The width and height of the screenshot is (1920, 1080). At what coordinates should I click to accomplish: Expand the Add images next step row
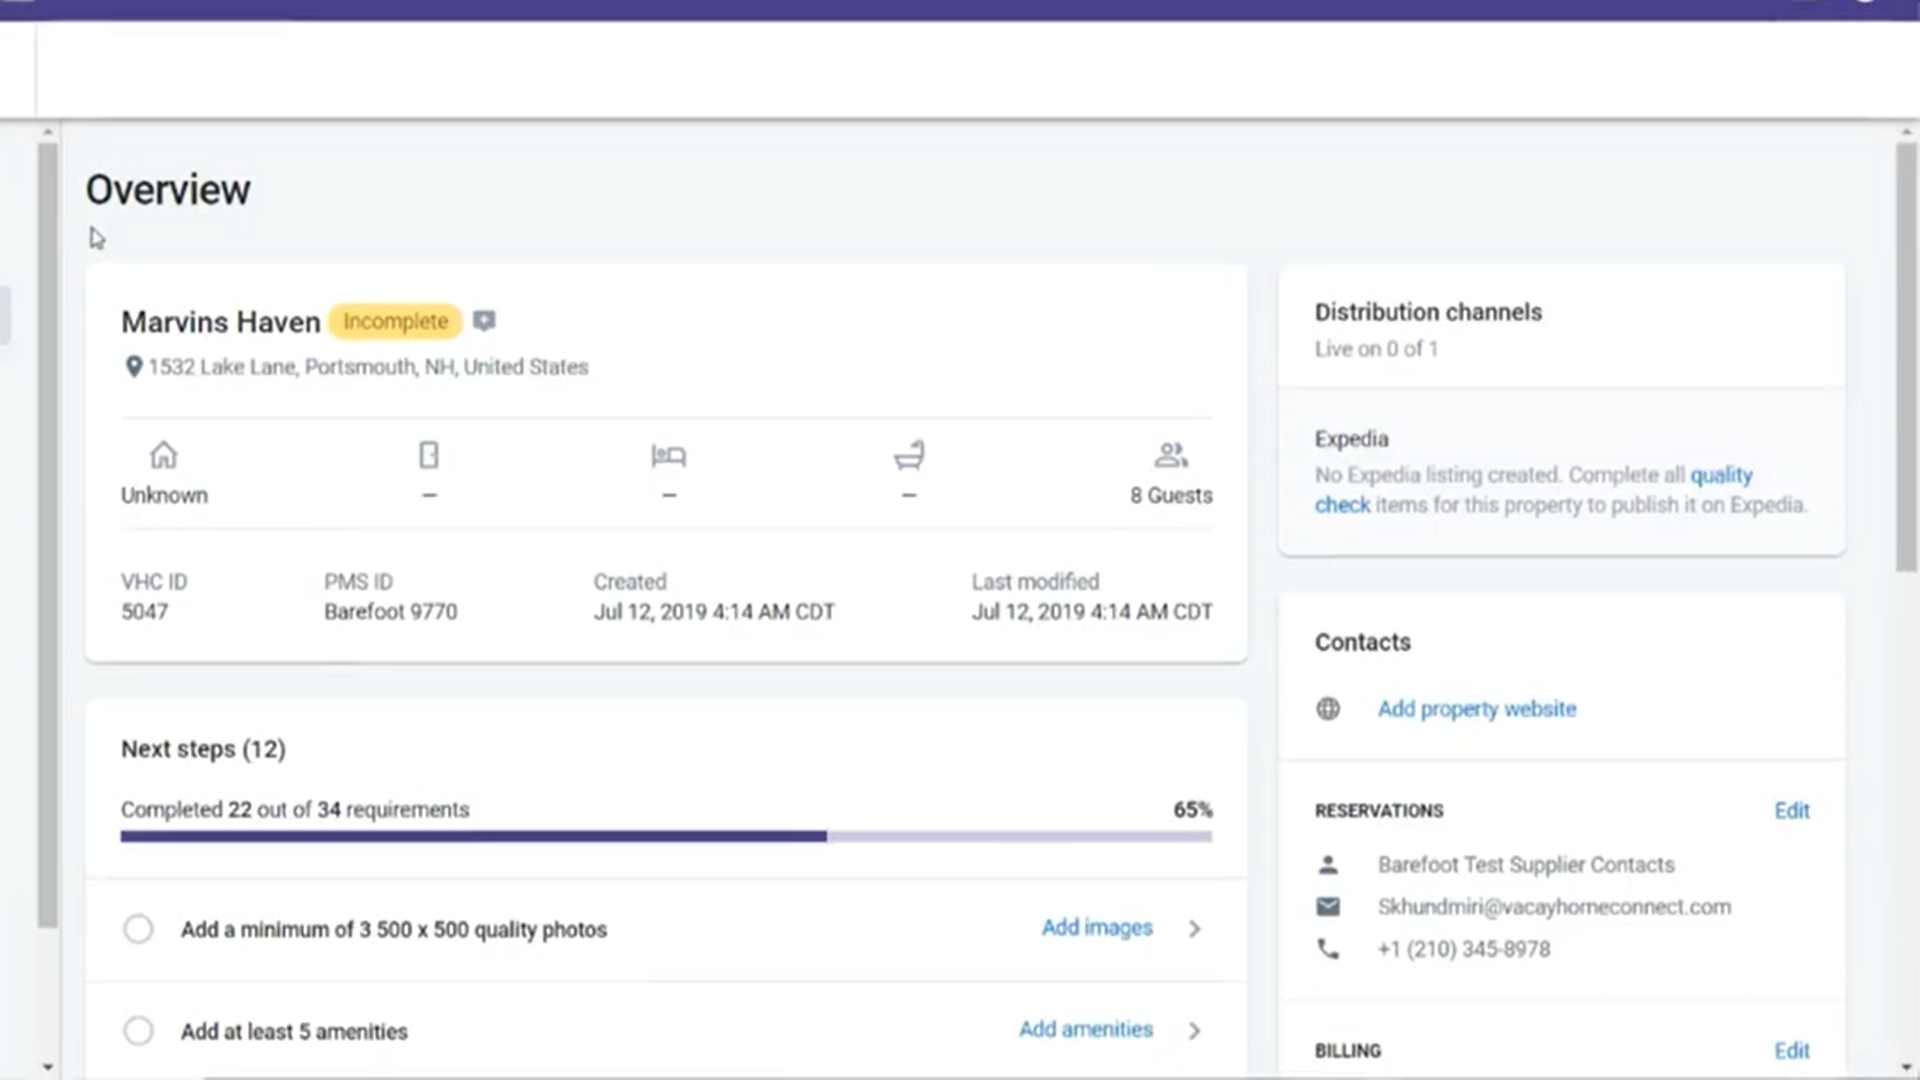point(1195,929)
